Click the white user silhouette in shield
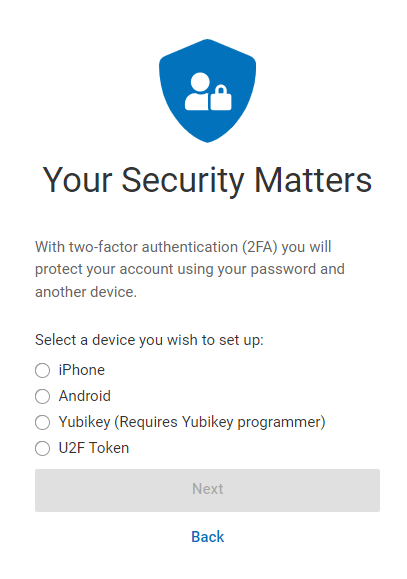407x579 pixels. click(198, 91)
